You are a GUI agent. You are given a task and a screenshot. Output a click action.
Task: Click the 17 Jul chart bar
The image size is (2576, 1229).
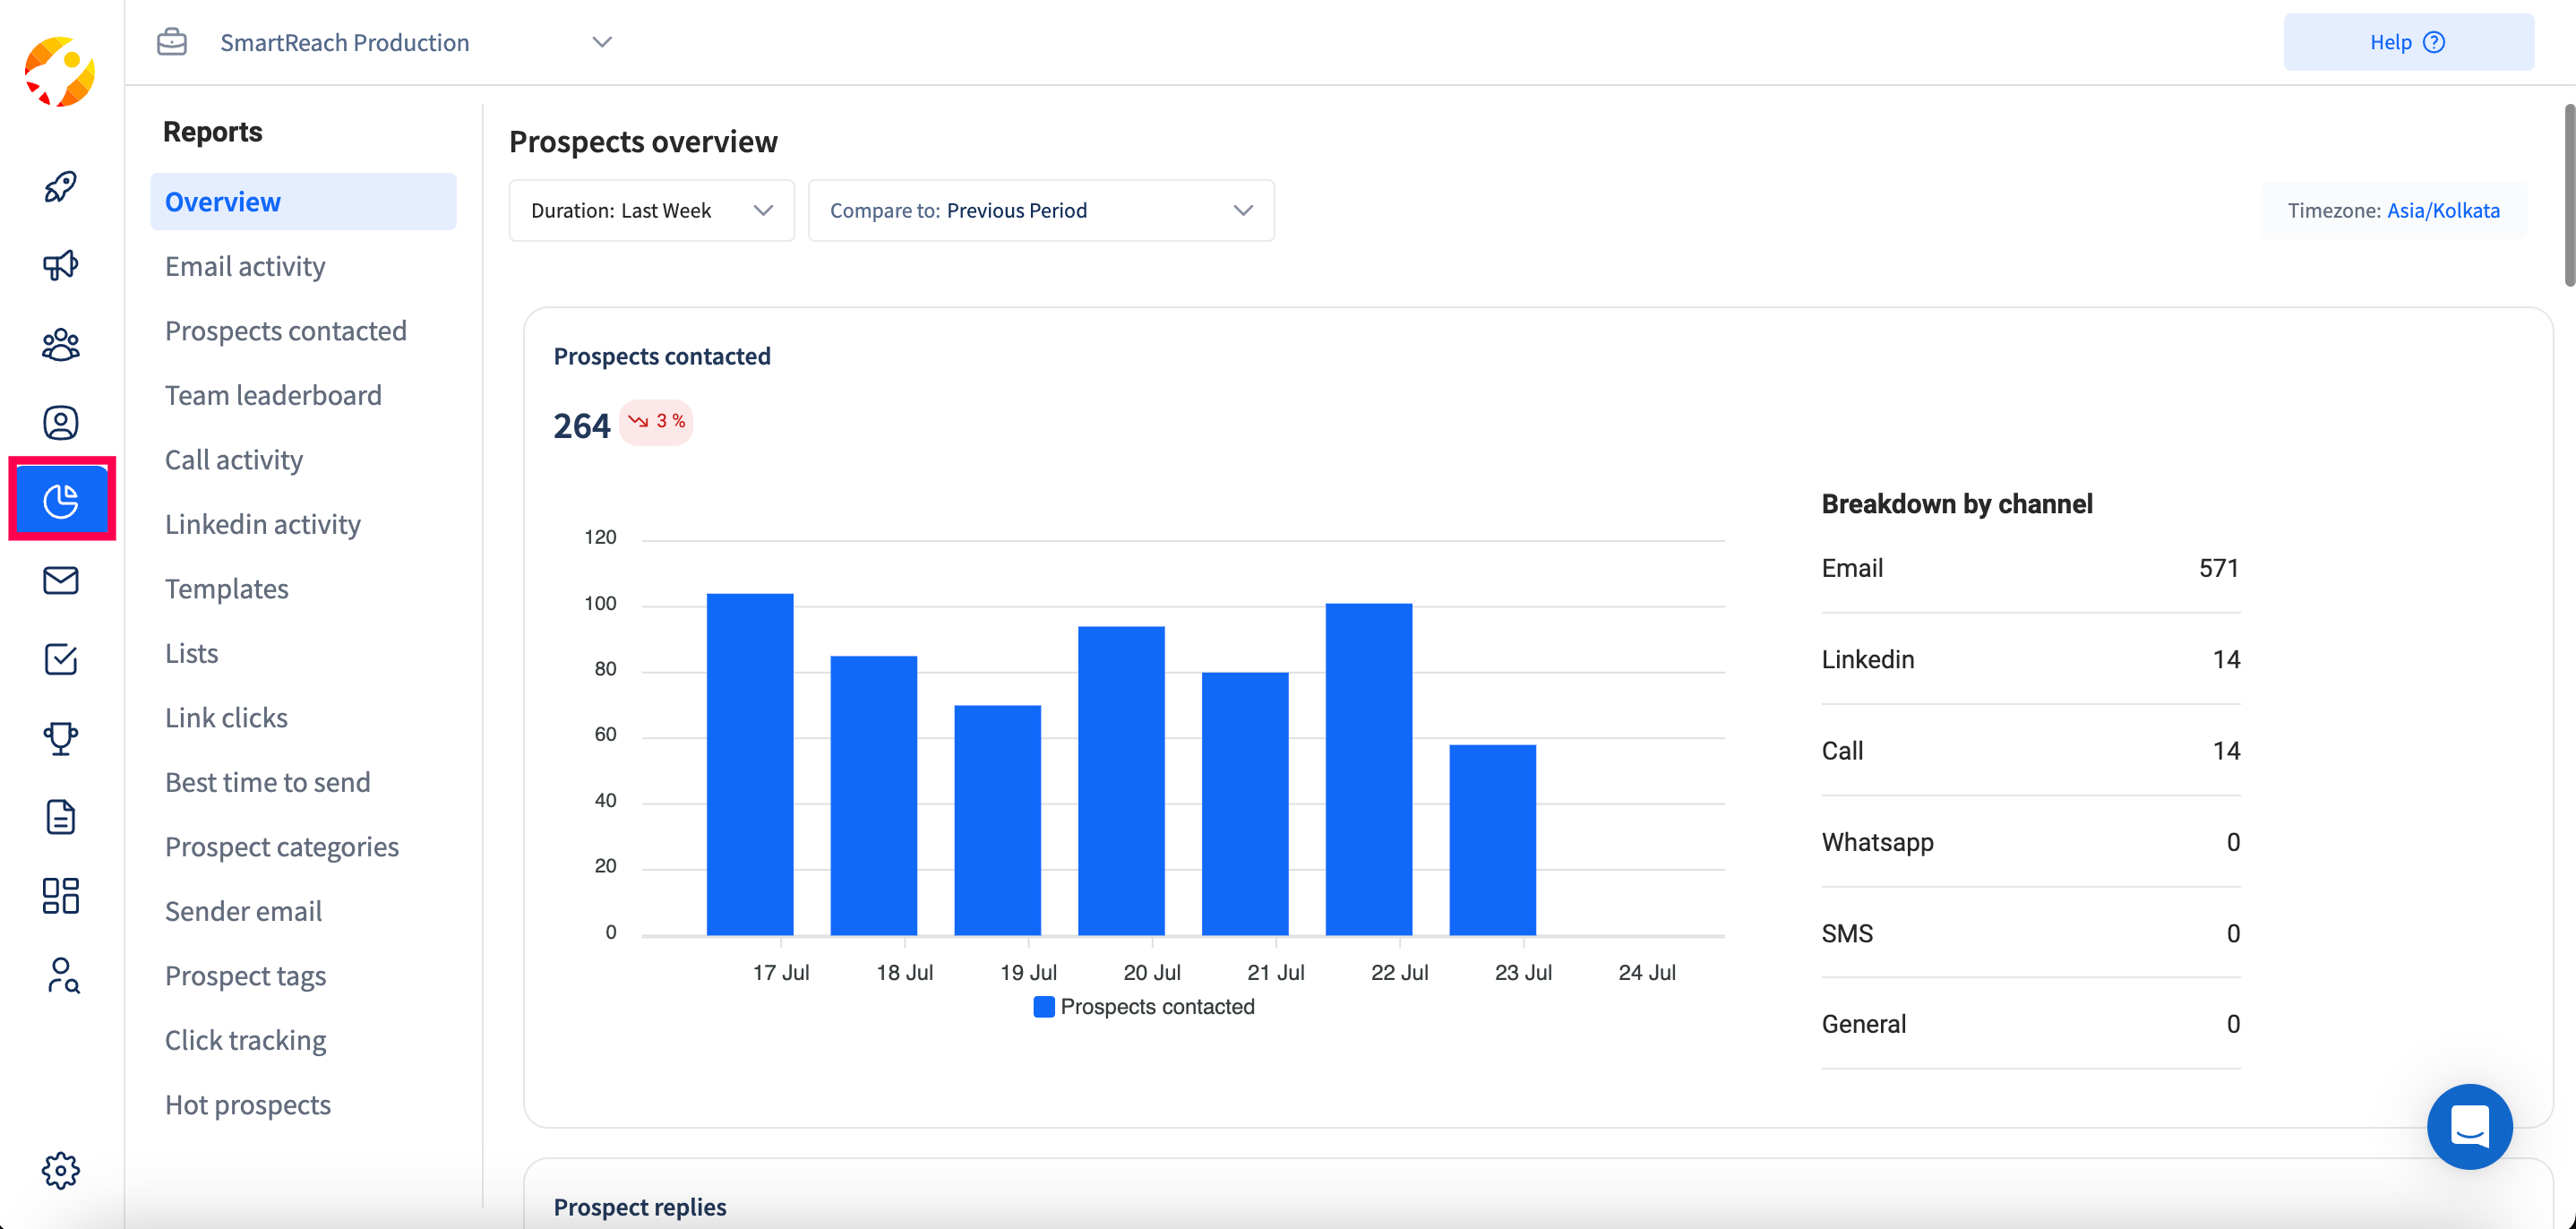750,764
